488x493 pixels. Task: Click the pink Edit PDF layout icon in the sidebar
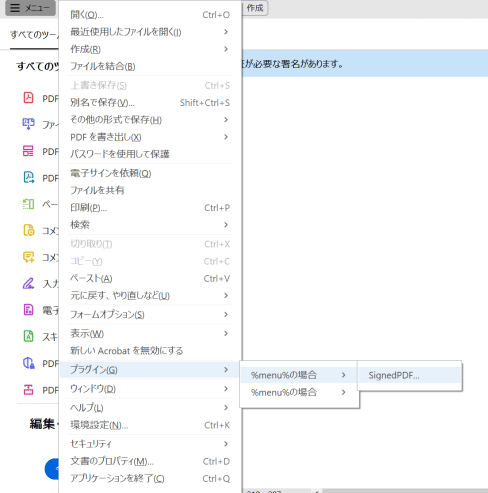pos(28,151)
